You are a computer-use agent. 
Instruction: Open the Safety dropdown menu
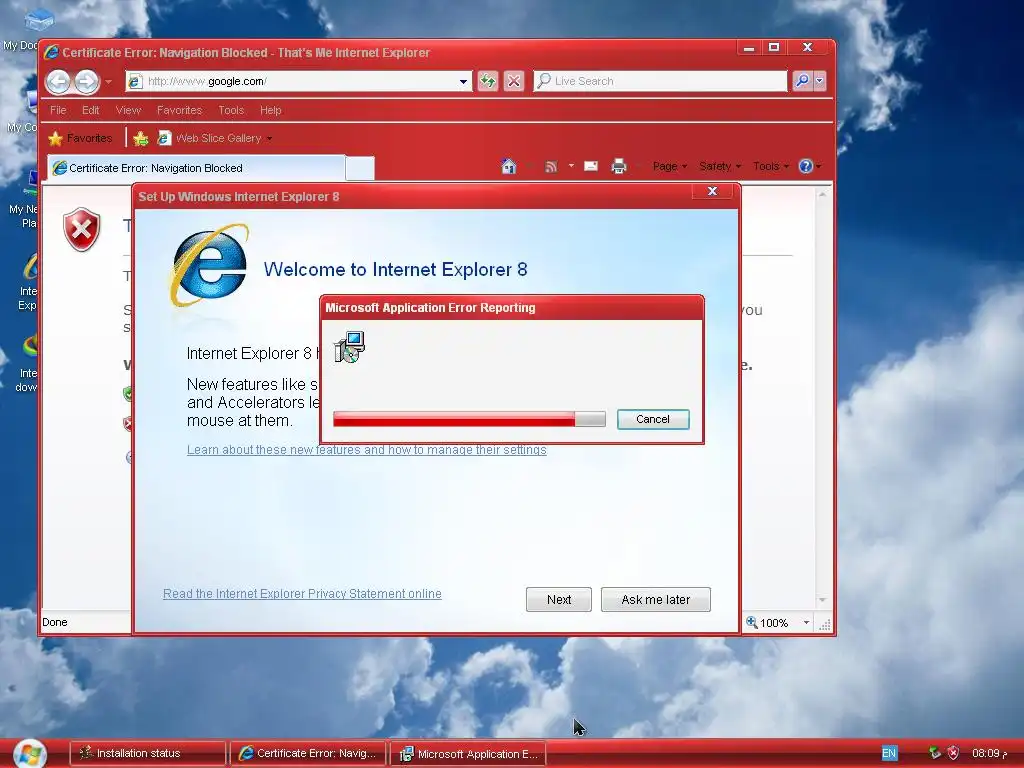point(720,166)
